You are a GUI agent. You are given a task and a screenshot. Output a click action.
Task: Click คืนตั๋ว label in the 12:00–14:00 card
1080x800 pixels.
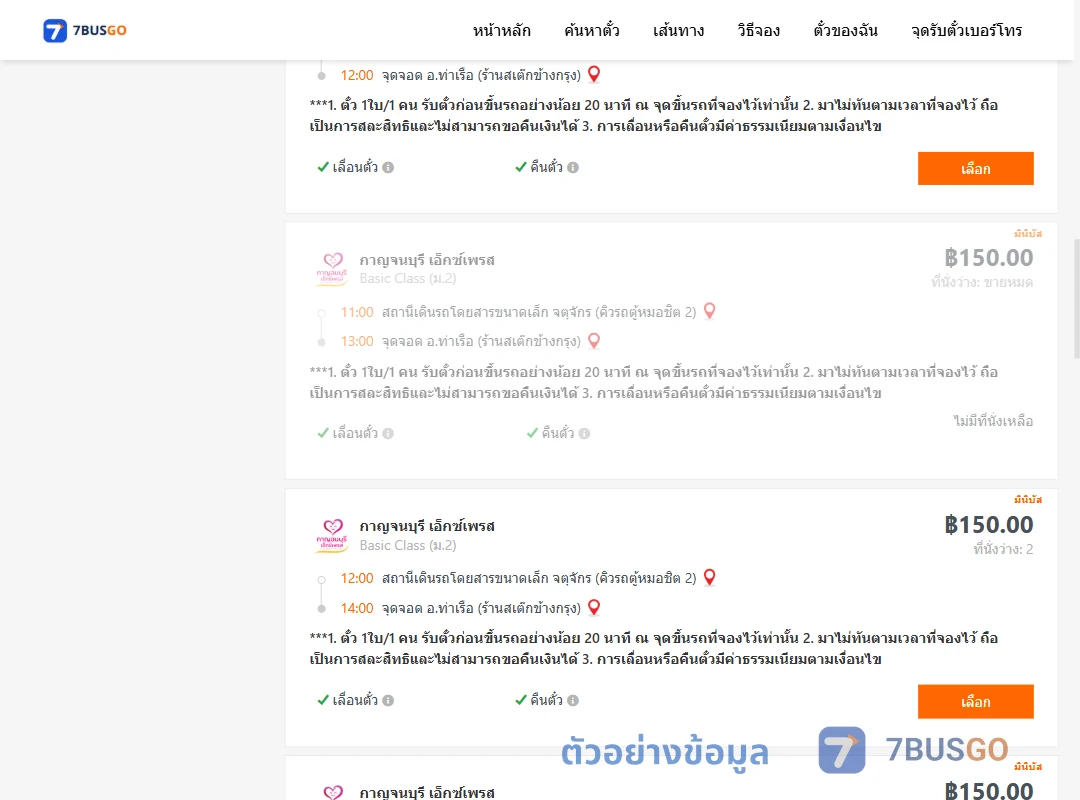546,700
